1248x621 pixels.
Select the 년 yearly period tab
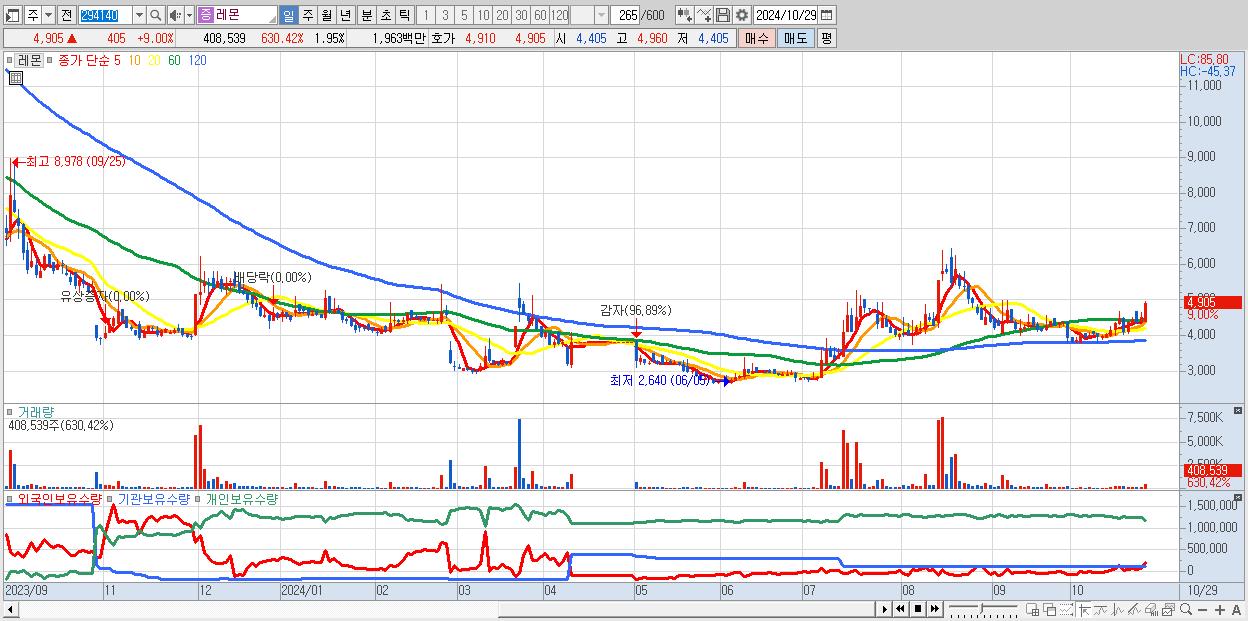point(345,15)
